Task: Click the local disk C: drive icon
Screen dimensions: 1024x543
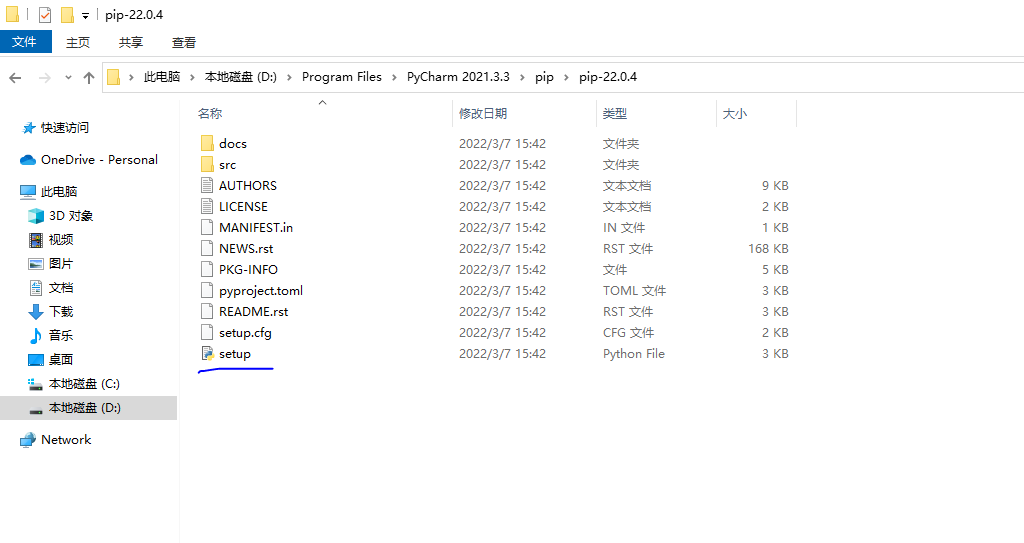Action: [x=35, y=384]
